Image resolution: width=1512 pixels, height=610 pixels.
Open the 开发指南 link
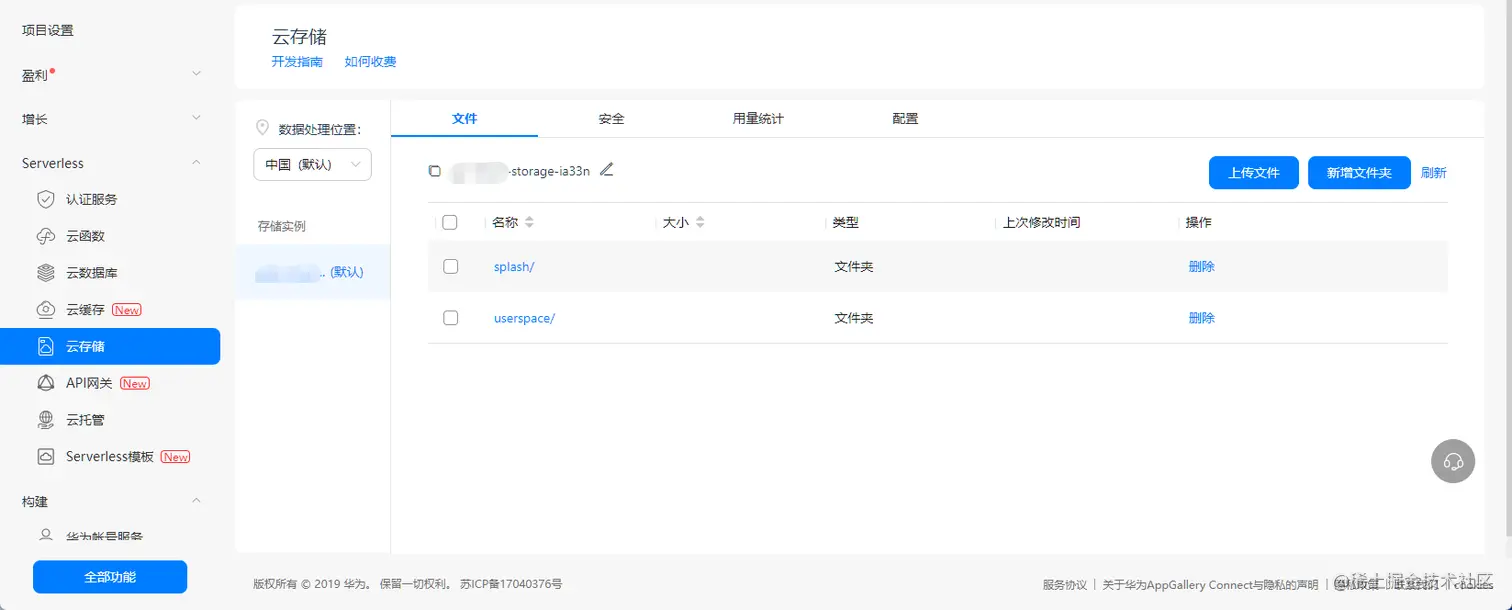coord(296,61)
